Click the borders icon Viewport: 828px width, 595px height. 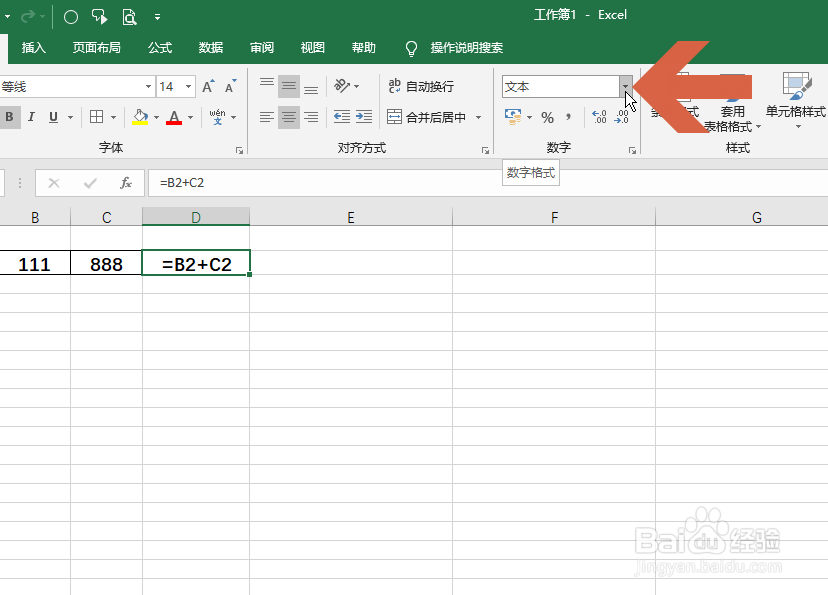click(x=97, y=117)
